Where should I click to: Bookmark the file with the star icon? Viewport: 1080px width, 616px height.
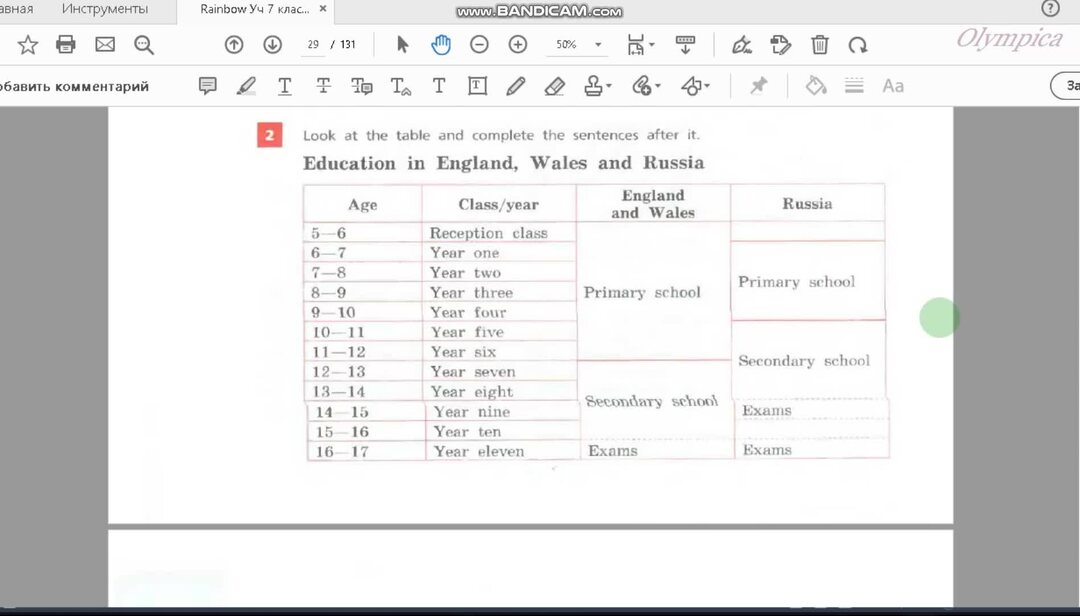28,45
